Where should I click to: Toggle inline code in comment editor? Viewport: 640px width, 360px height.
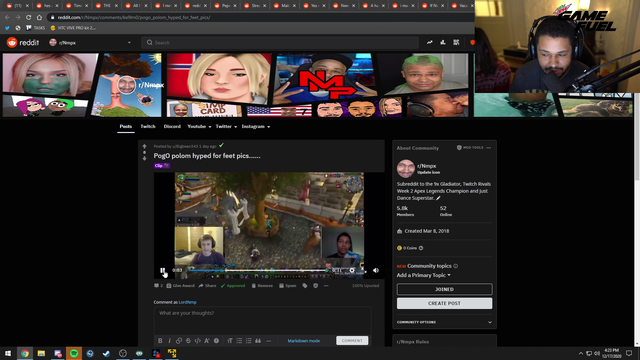point(198,340)
